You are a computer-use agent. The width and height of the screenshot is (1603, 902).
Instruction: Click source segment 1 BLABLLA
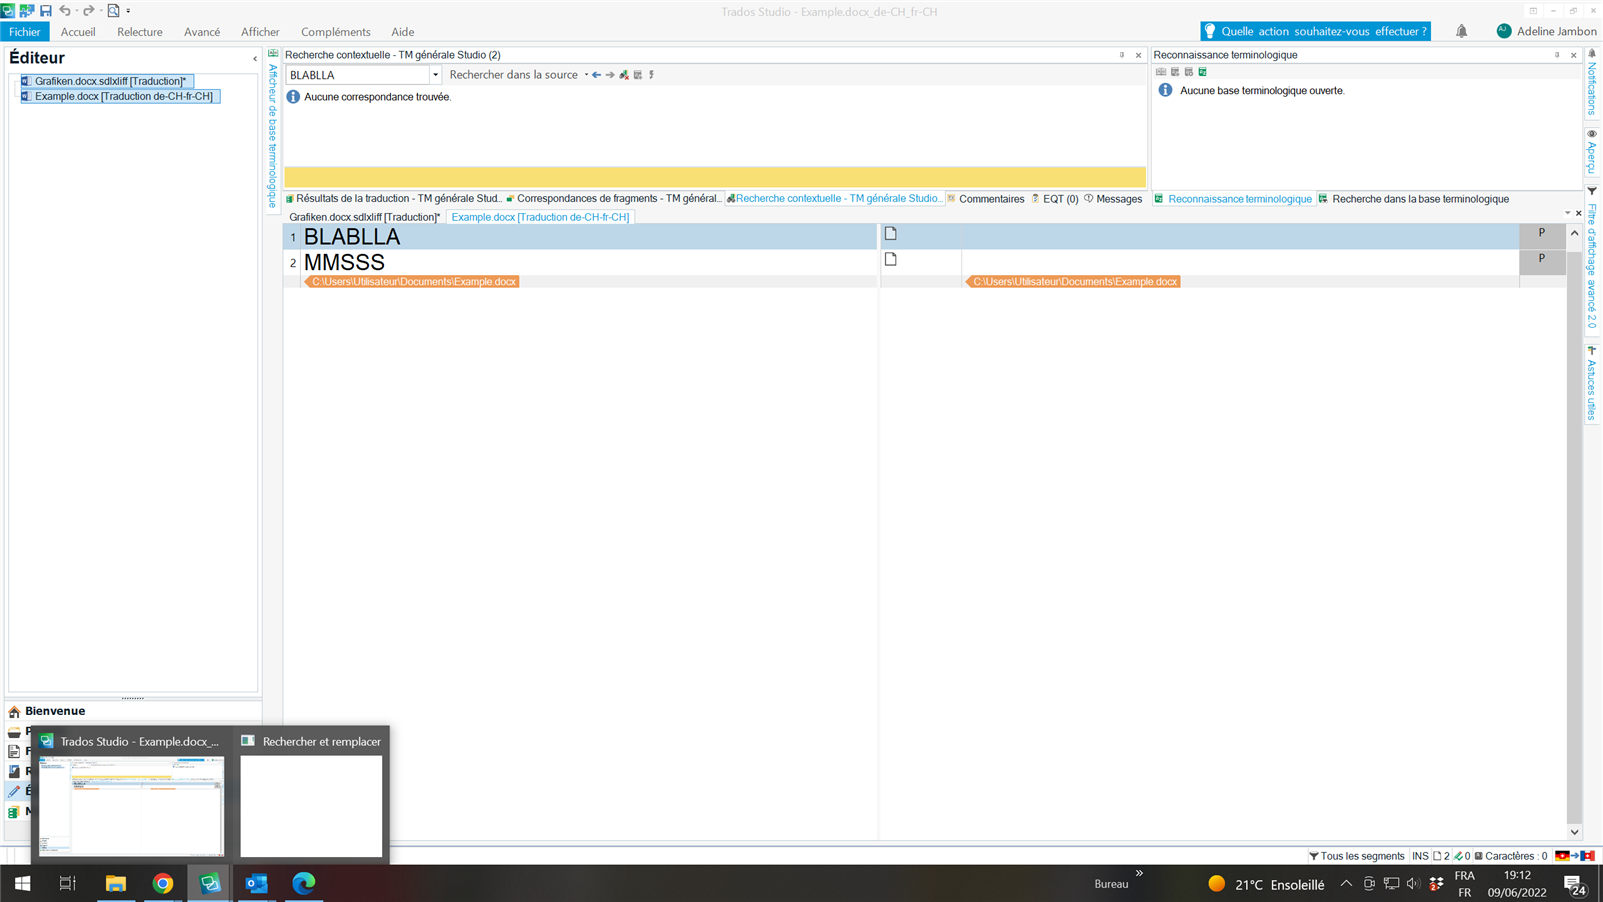[x=588, y=237]
